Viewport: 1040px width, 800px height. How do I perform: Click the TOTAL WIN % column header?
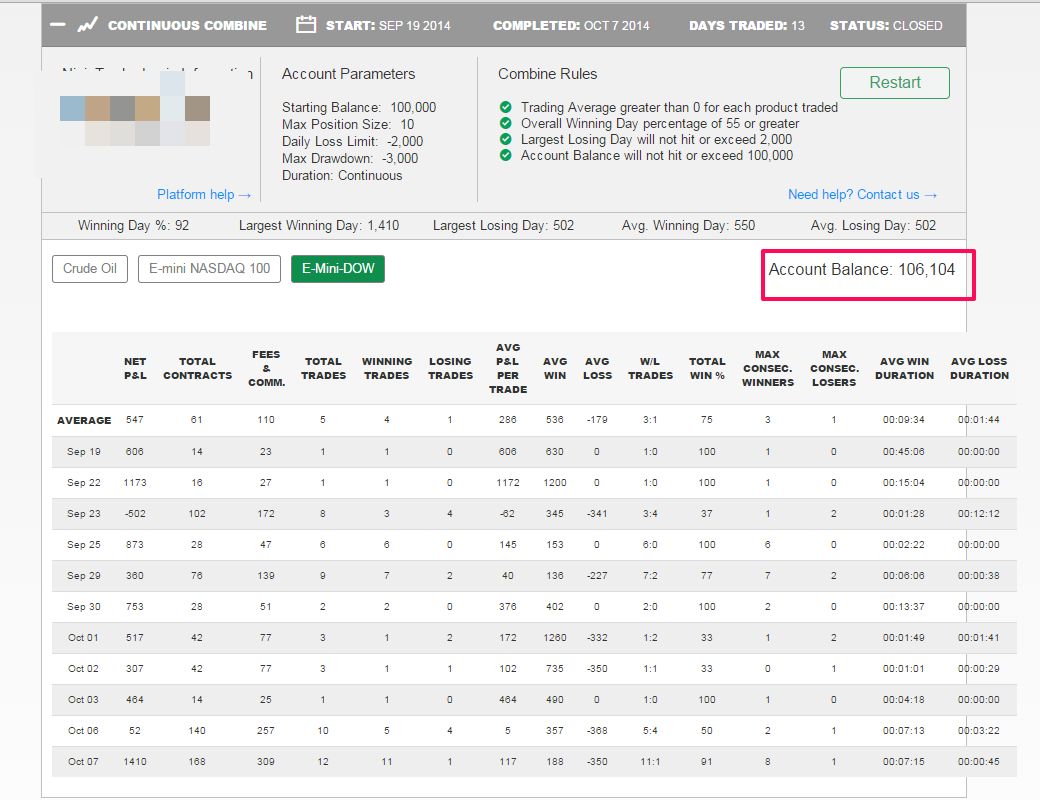pyautogui.click(x=707, y=368)
